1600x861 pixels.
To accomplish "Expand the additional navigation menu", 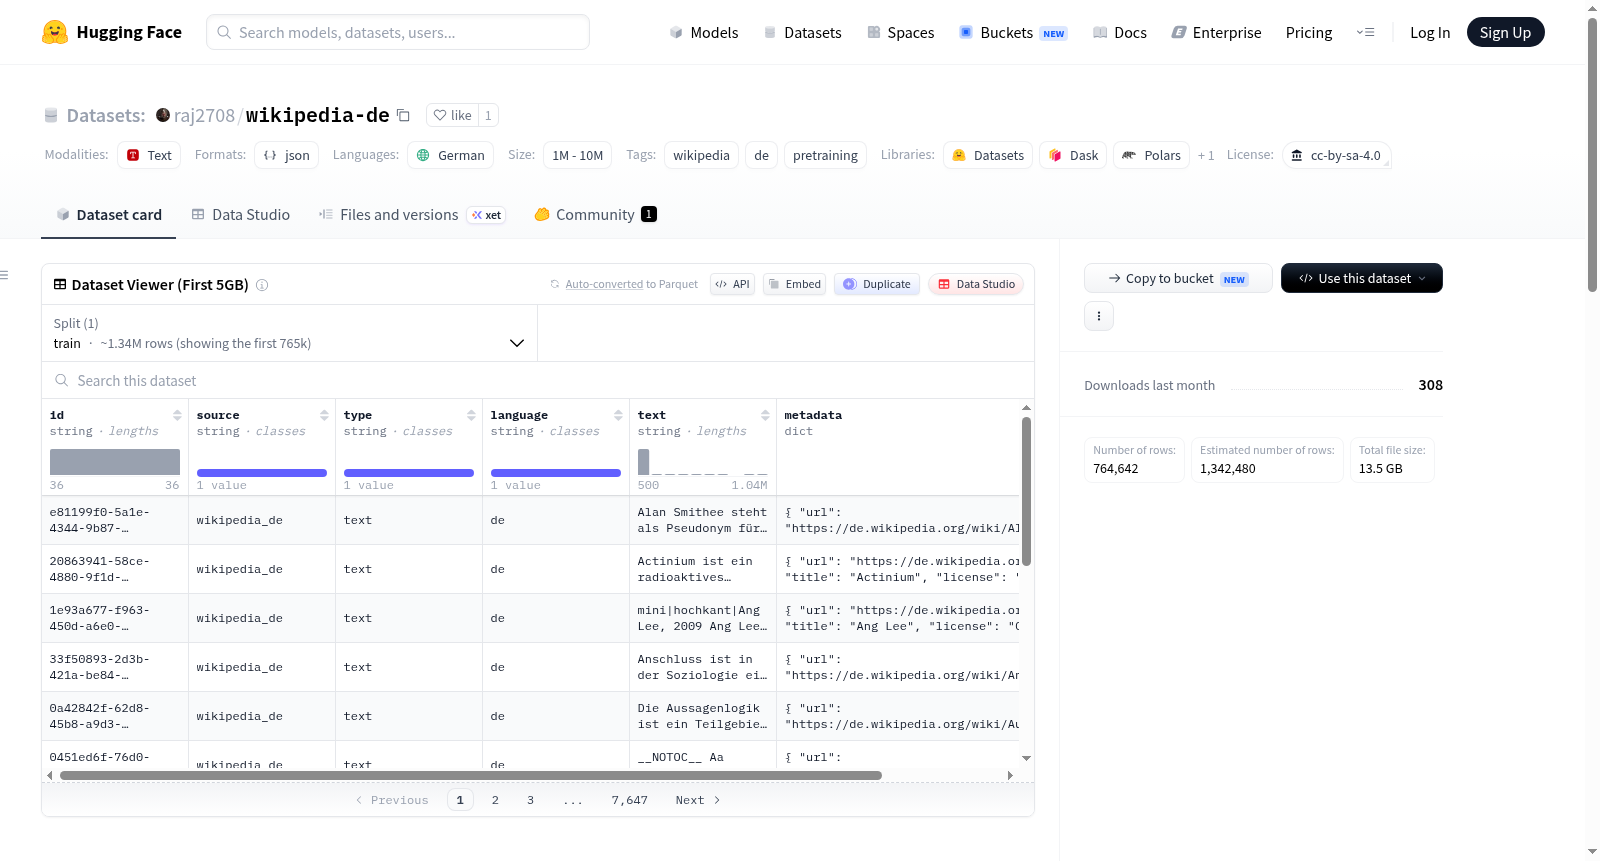I will pos(1365,32).
